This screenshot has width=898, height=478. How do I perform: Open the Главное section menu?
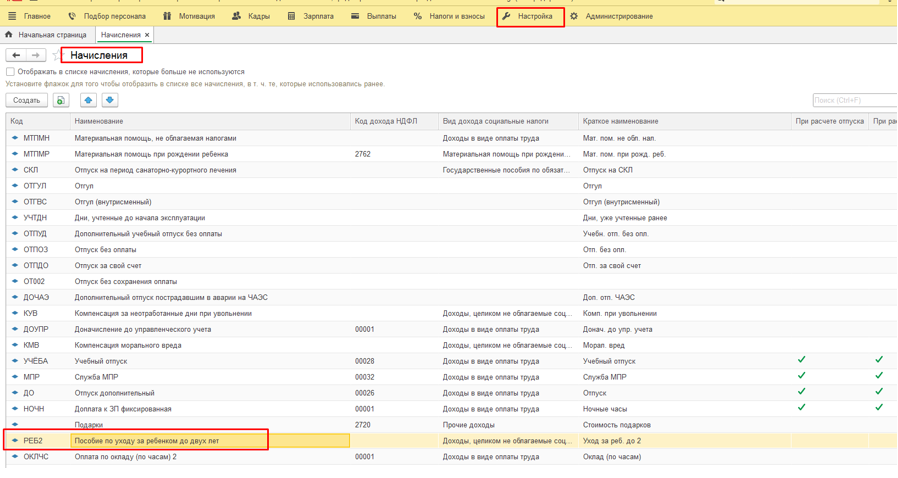(30, 16)
